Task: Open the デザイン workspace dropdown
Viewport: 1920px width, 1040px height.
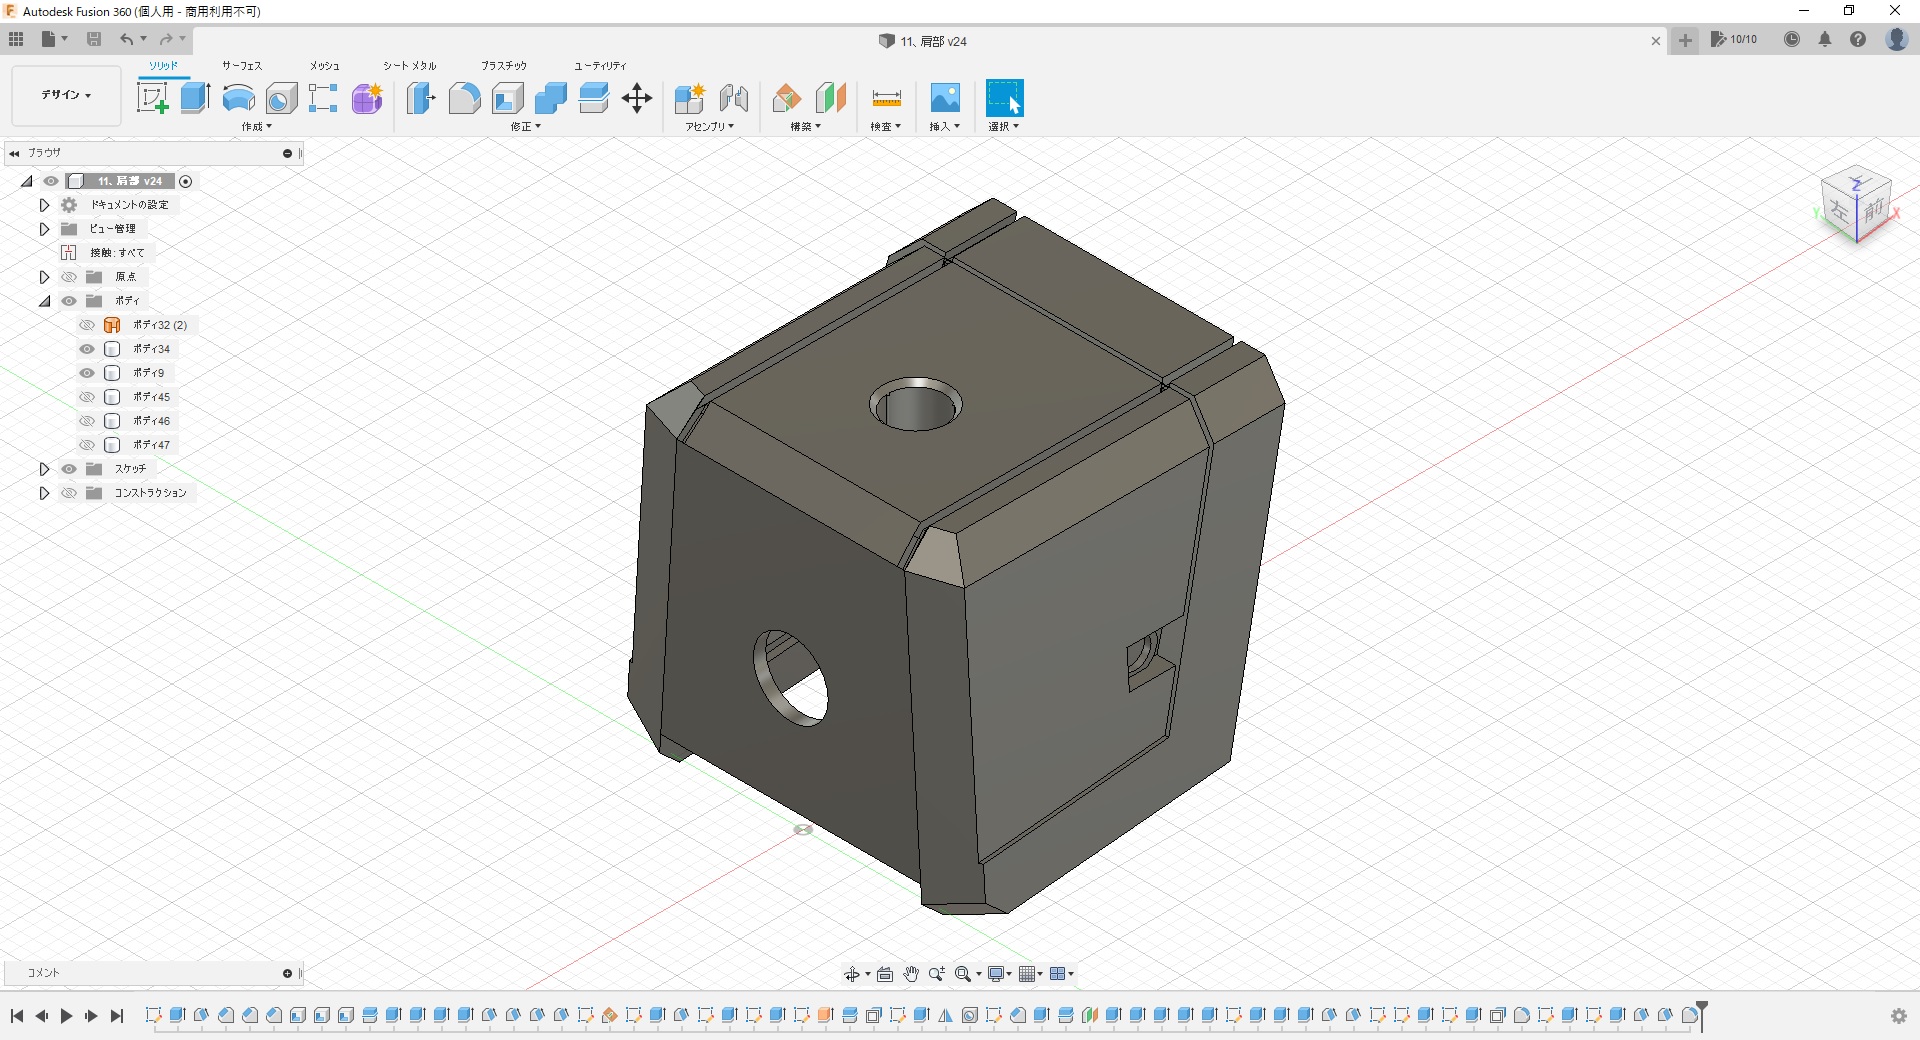Action: click(x=66, y=95)
